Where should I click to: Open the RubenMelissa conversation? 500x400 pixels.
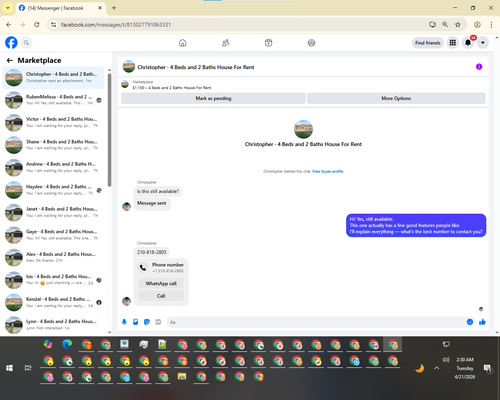pyautogui.click(x=53, y=100)
